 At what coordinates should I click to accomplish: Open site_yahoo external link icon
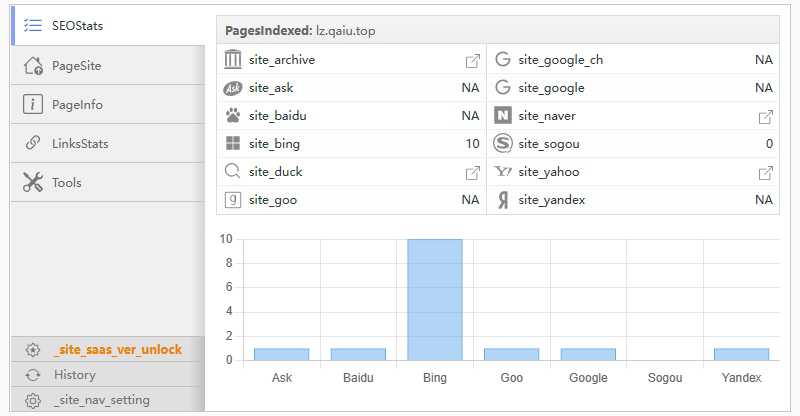(766, 172)
